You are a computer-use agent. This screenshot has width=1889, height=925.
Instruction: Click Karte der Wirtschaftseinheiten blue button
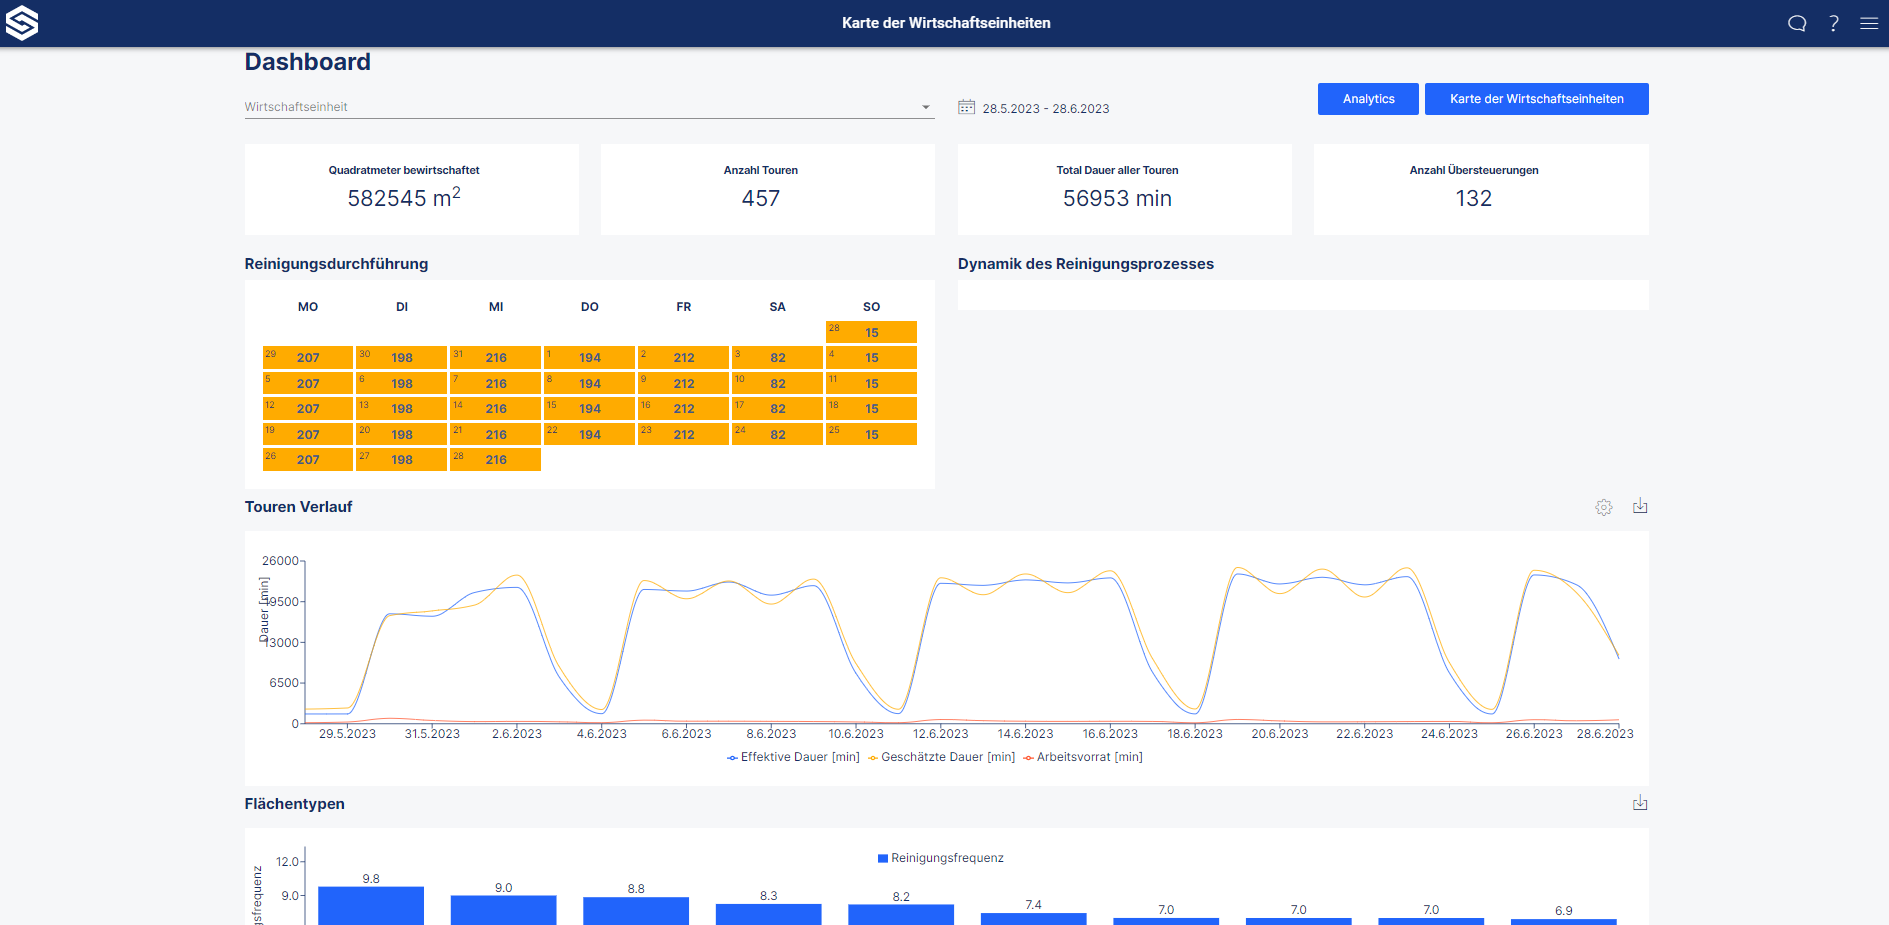[x=1536, y=99]
